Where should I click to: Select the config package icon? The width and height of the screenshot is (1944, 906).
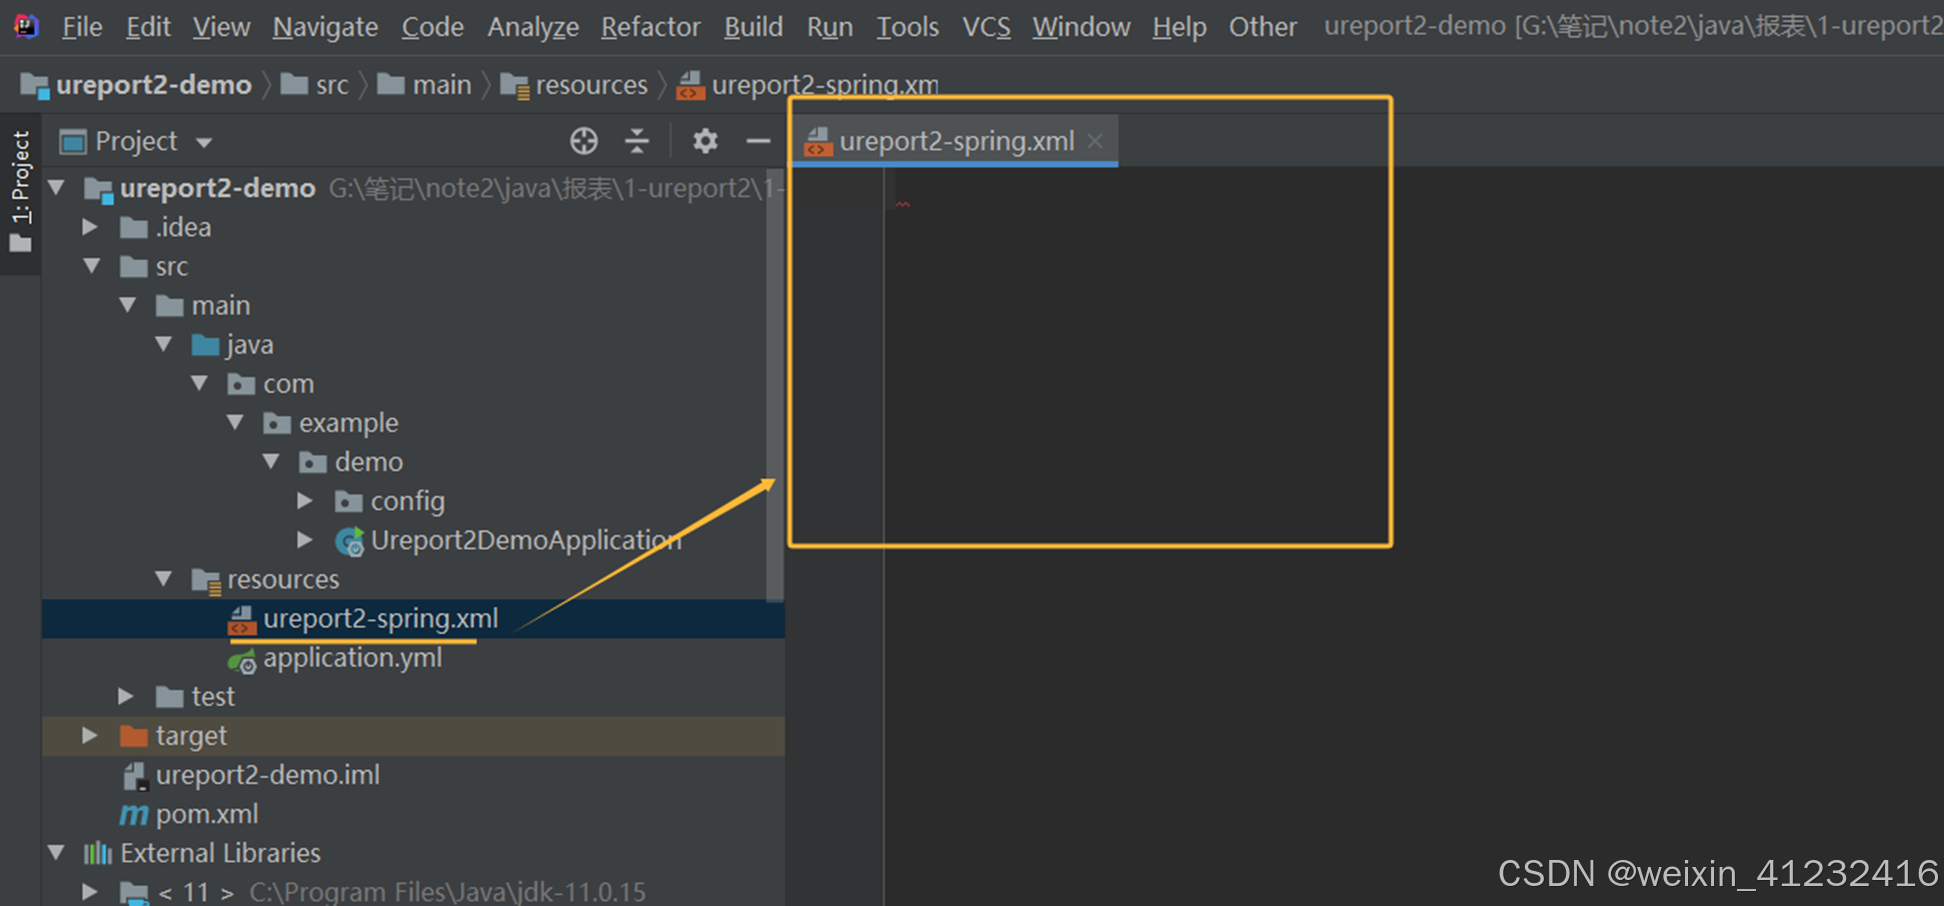point(348,501)
